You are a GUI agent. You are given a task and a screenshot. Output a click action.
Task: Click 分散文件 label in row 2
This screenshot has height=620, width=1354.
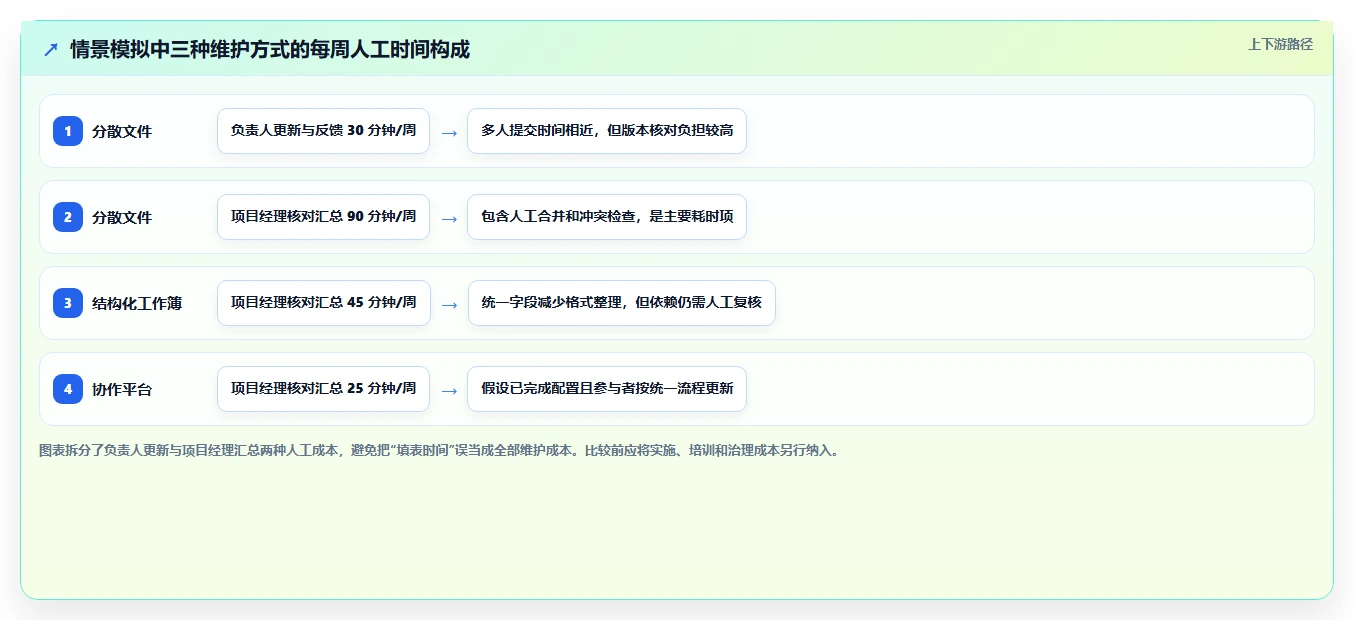[122, 217]
